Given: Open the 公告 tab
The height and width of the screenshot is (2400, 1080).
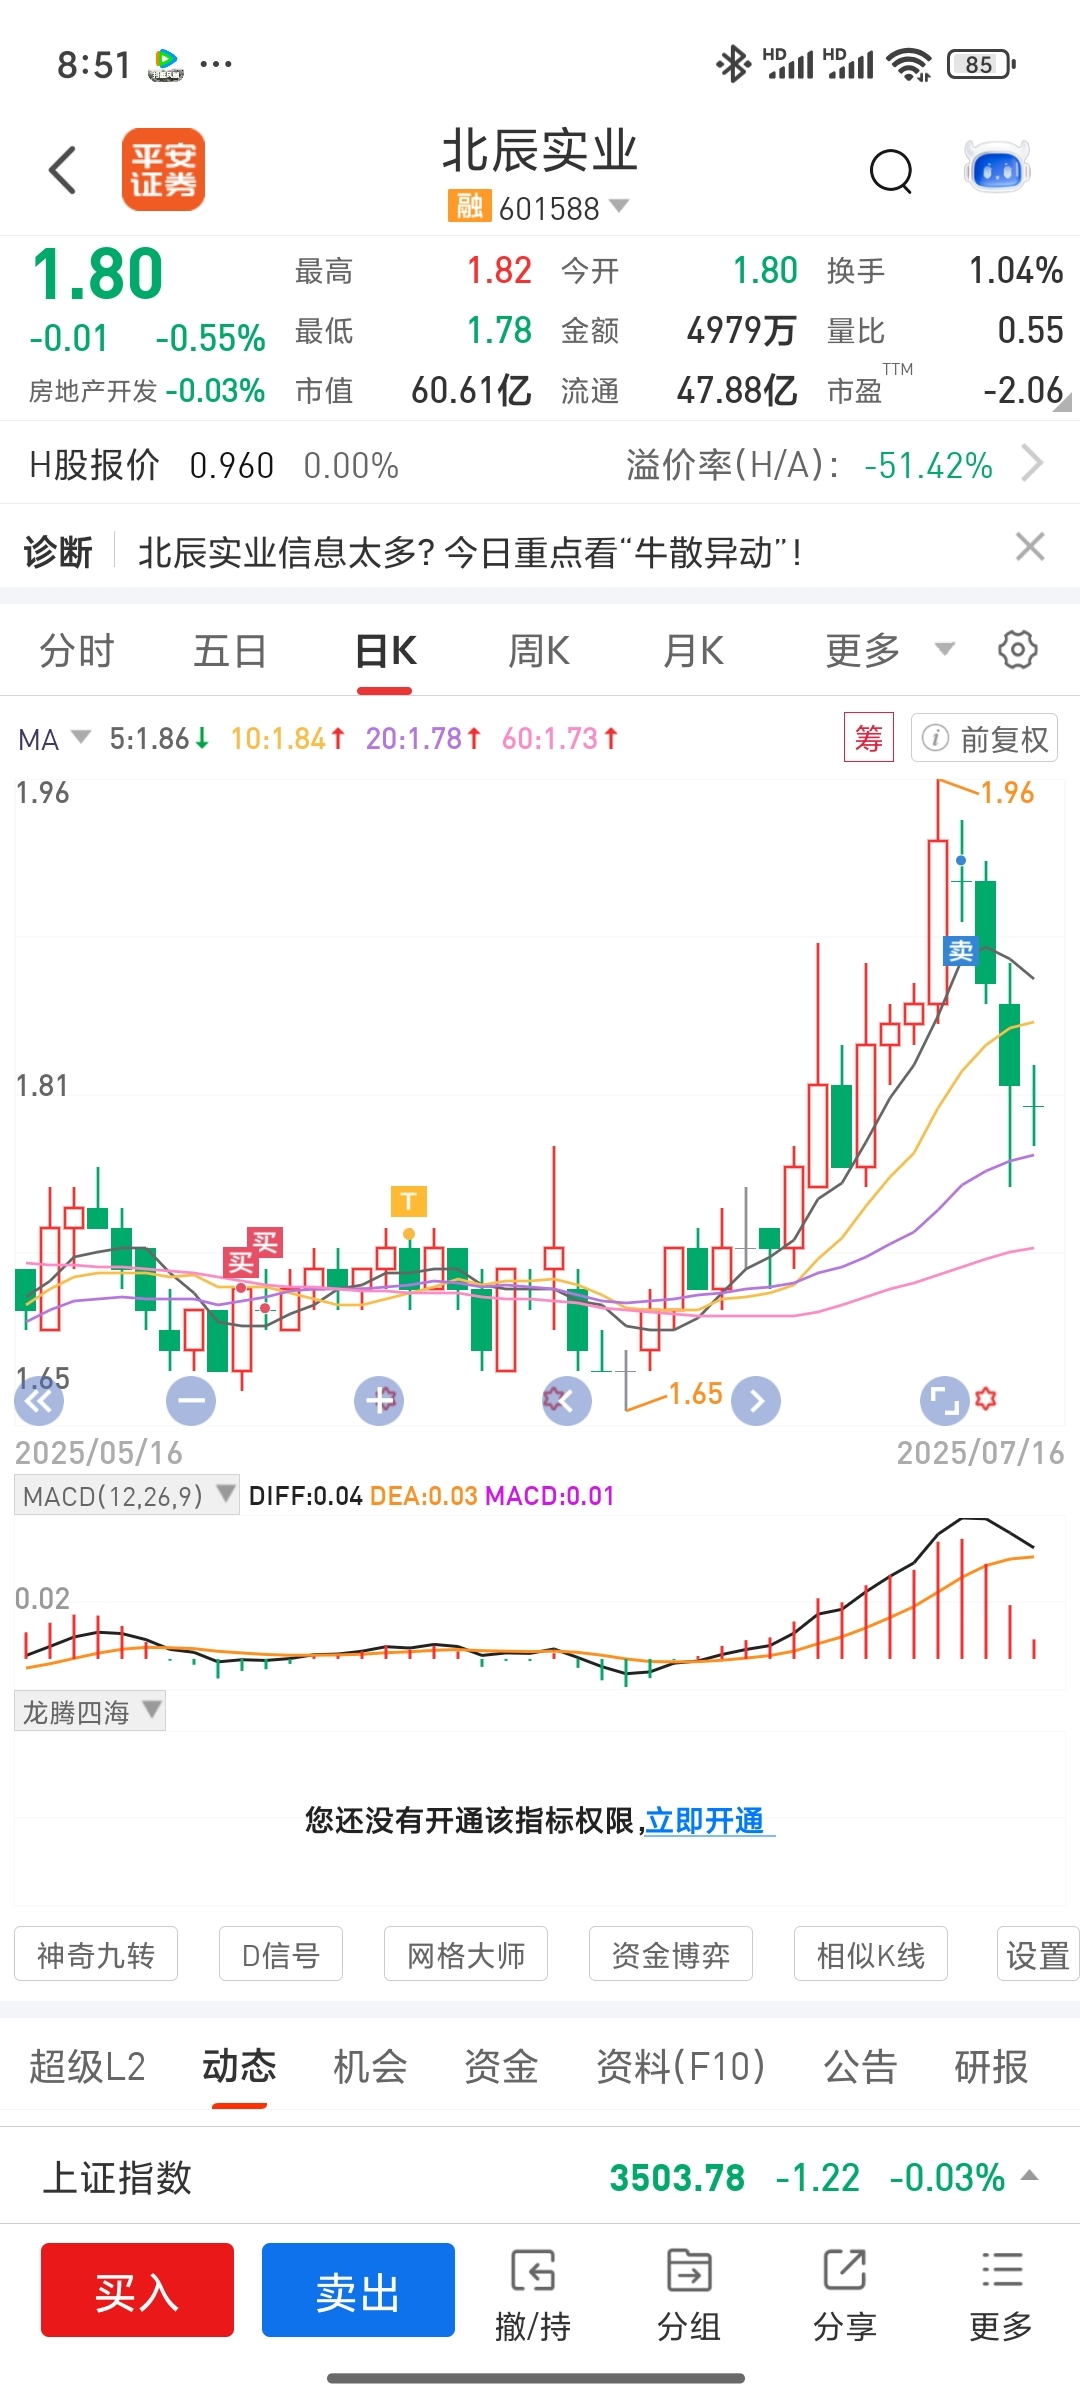Looking at the screenshot, I should (x=860, y=2066).
